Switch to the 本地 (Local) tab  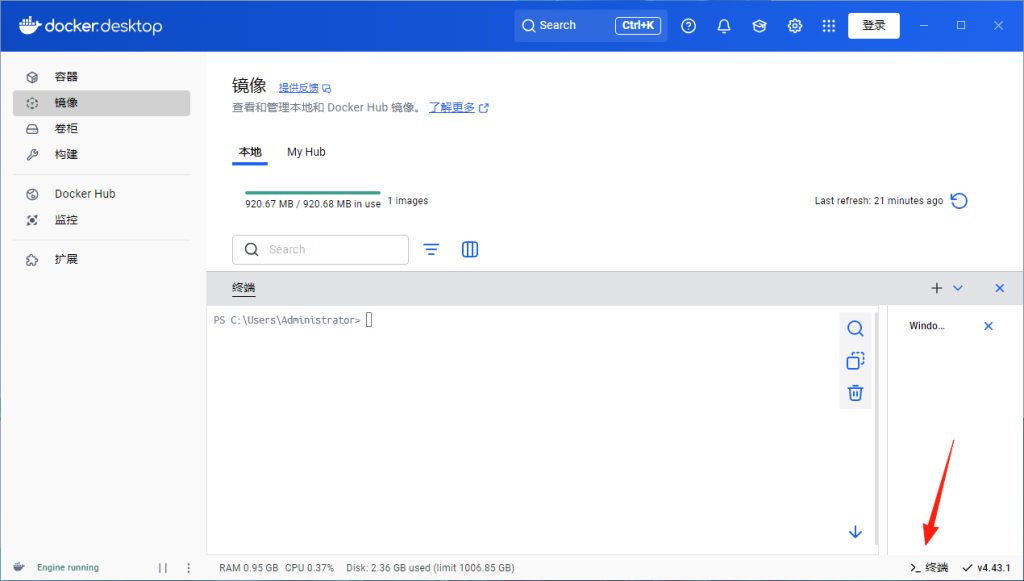point(251,151)
